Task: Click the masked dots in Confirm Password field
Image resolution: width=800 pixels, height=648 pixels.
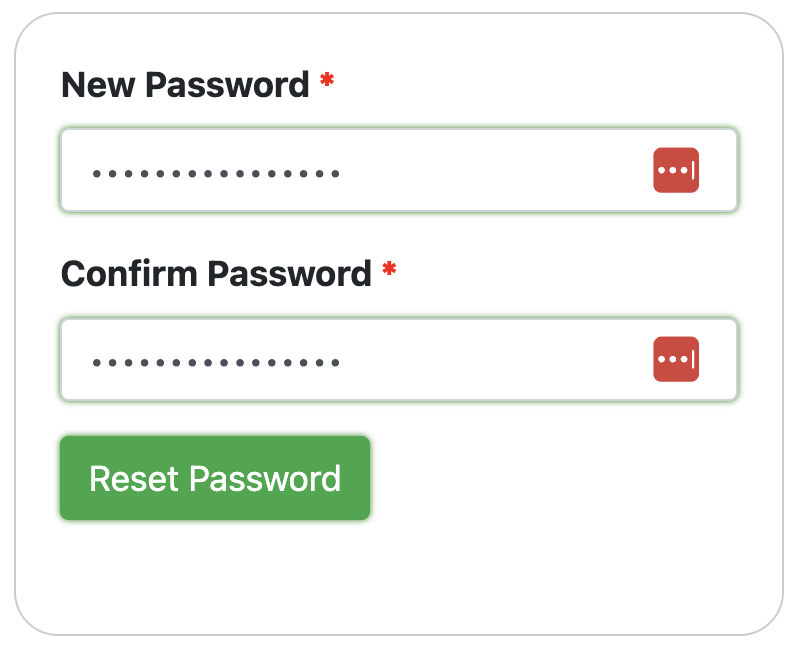Action: point(216,361)
